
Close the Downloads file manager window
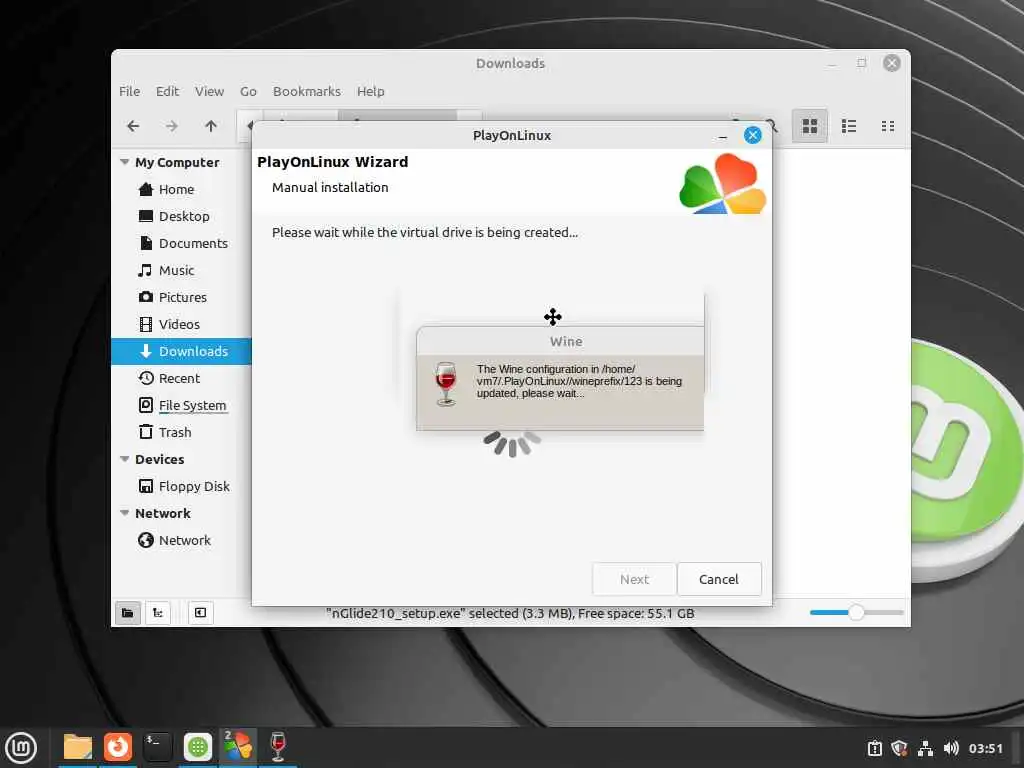coord(891,63)
